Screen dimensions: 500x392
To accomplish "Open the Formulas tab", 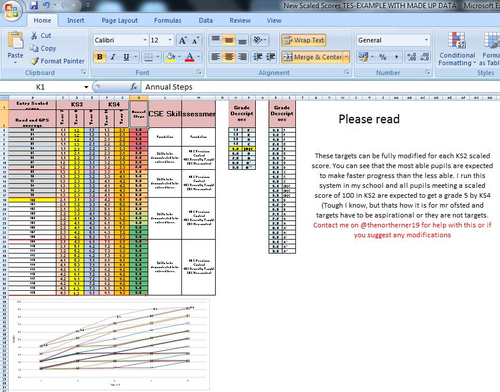I will (168, 21).
